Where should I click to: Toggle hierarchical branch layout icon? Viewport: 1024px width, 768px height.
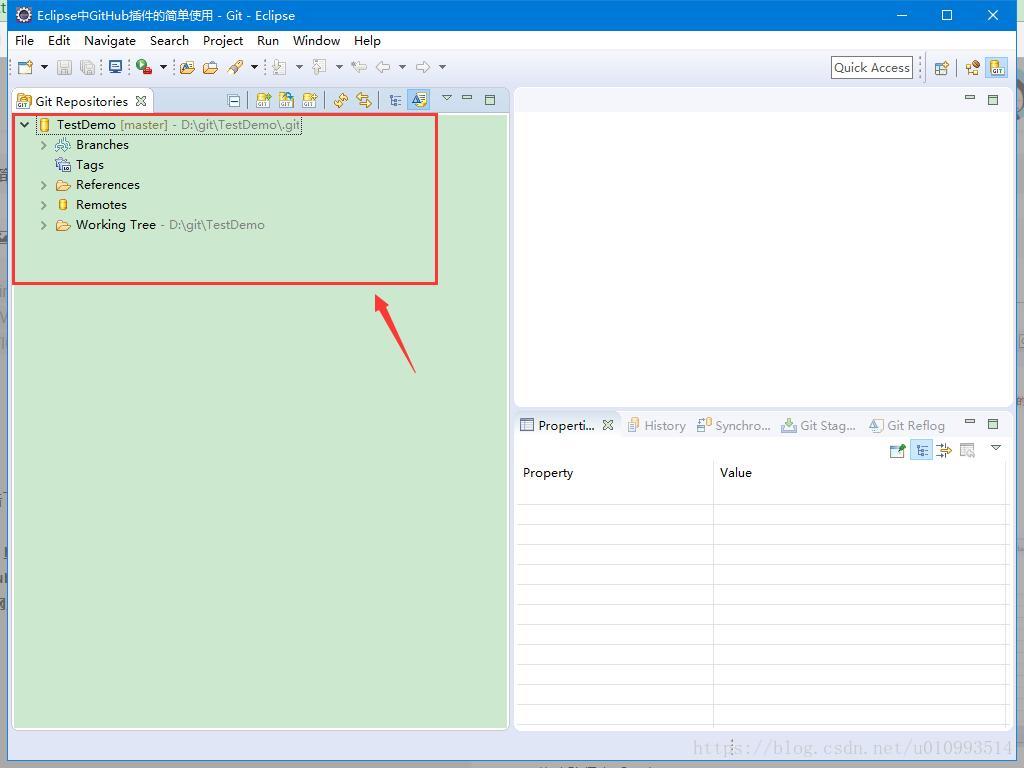pos(395,101)
